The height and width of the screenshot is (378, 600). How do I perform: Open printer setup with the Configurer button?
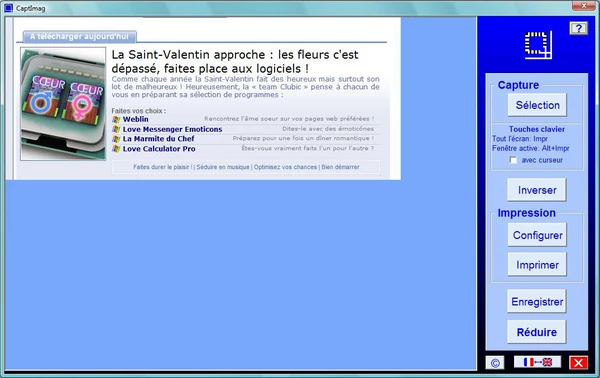coord(537,235)
